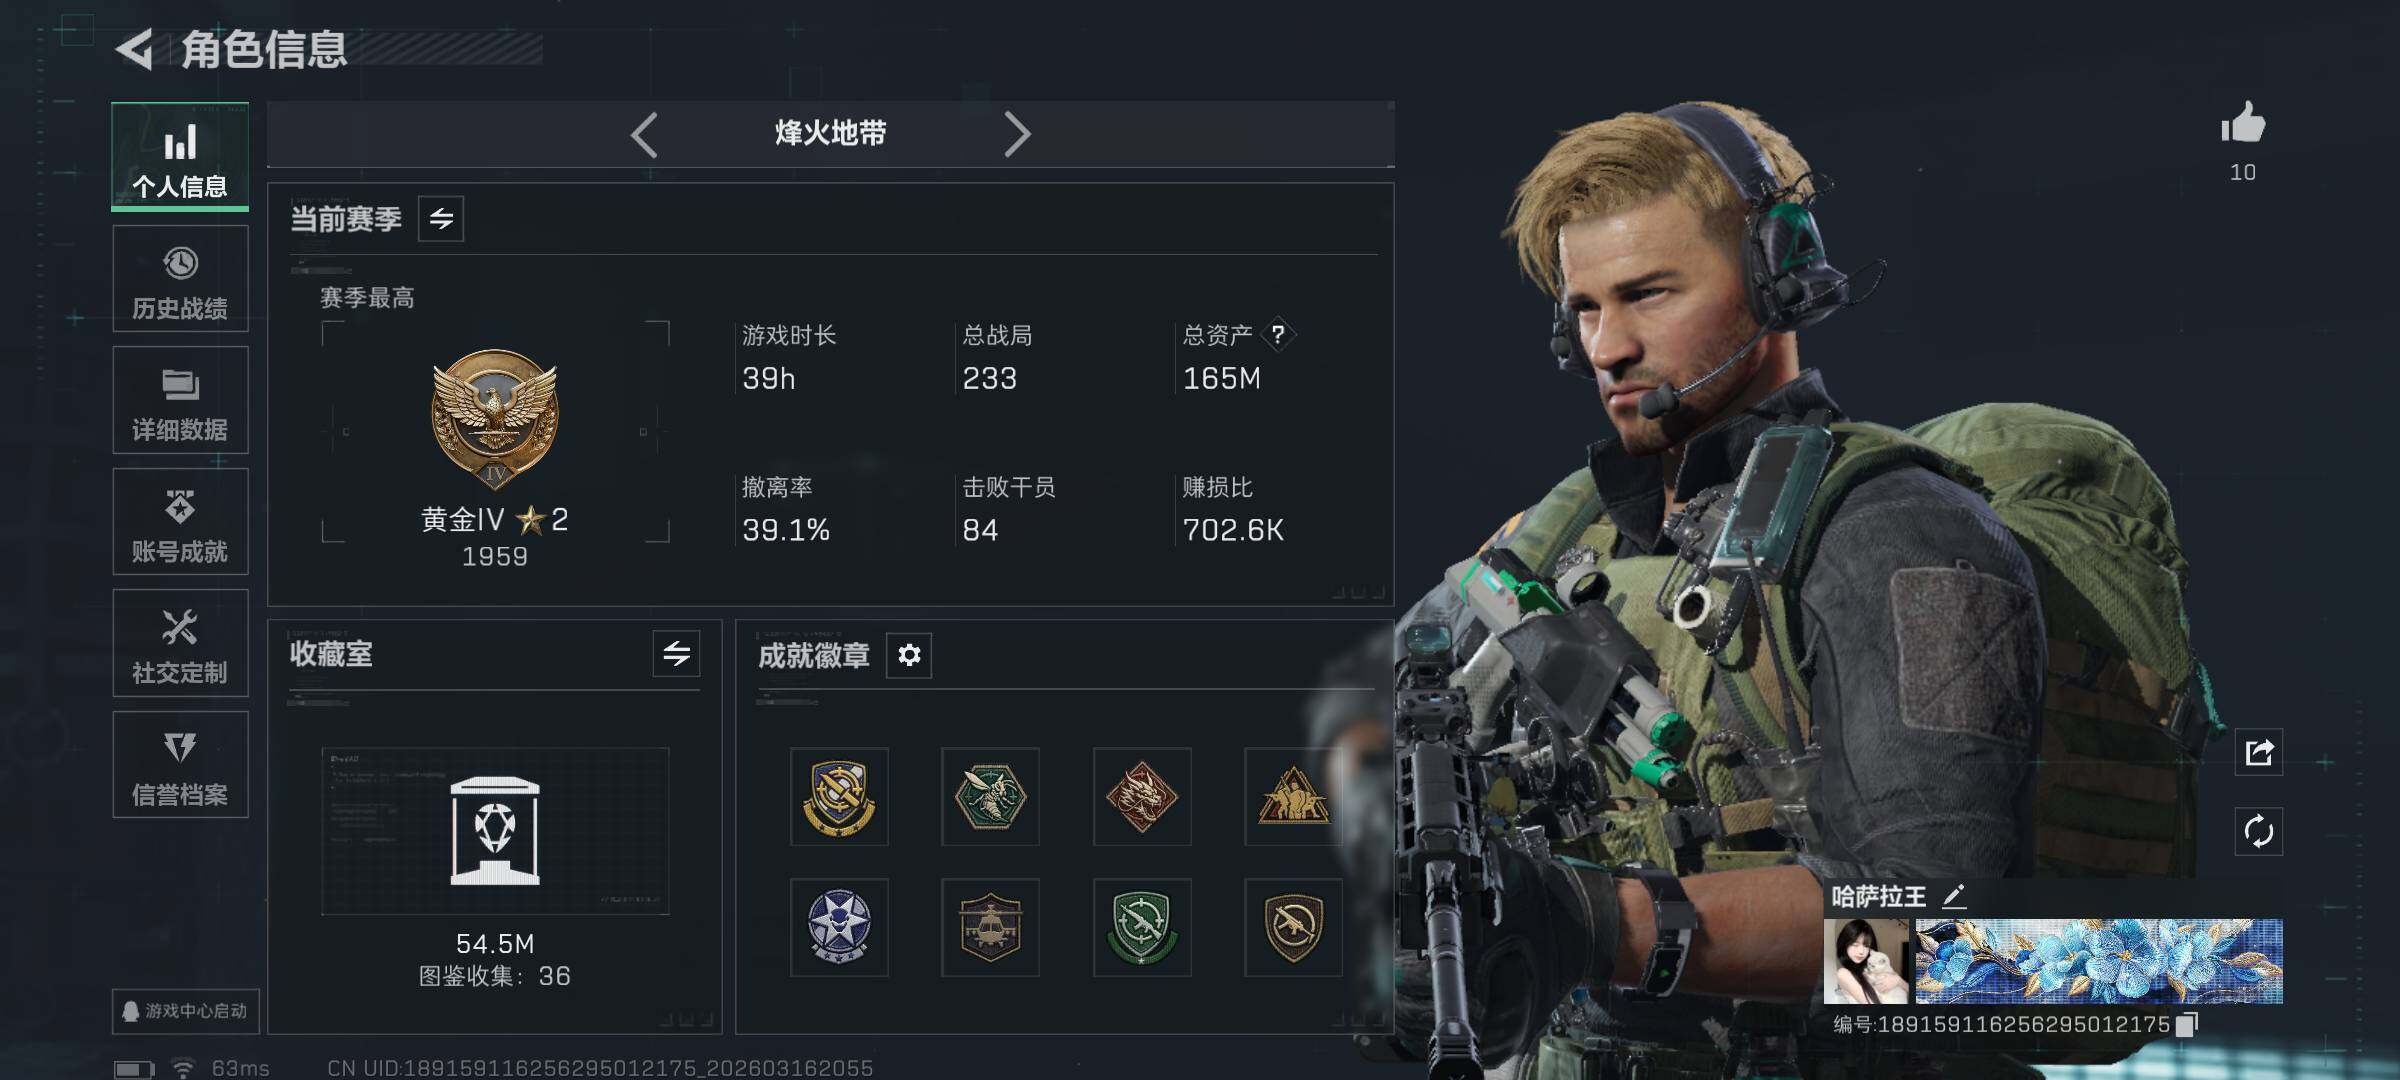The height and width of the screenshot is (1080, 2400).
Task: Toggle the 当前赛季 season switch button
Action: point(441,219)
